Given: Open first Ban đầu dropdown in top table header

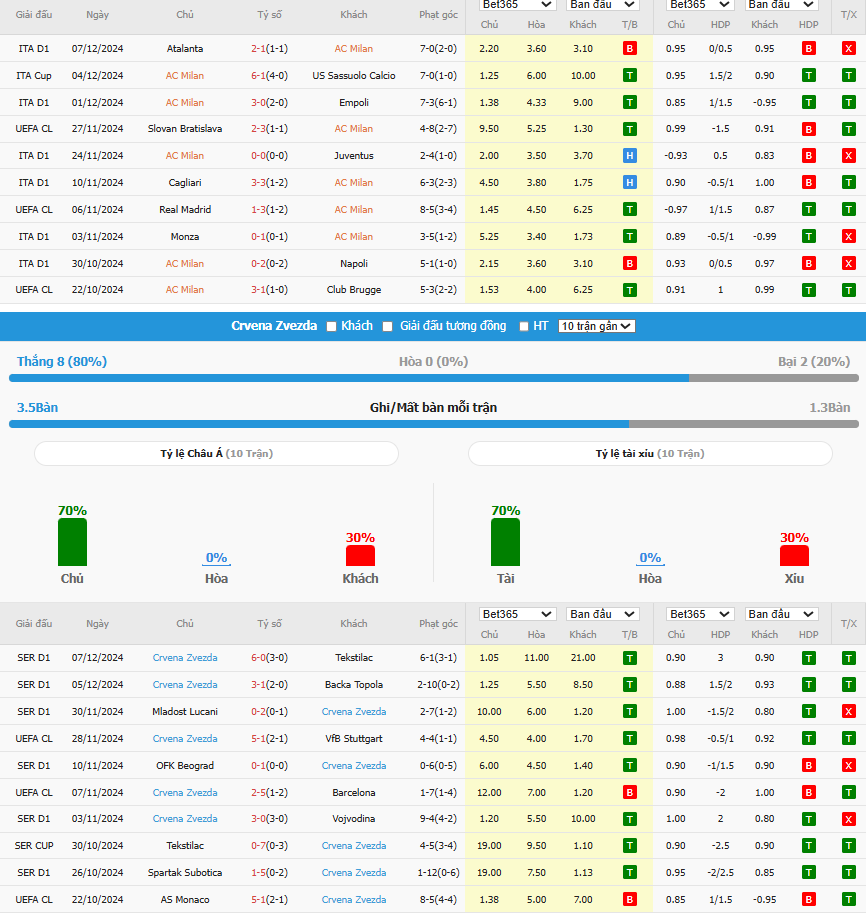Looking at the screenshot, I should tap(602, 5).
